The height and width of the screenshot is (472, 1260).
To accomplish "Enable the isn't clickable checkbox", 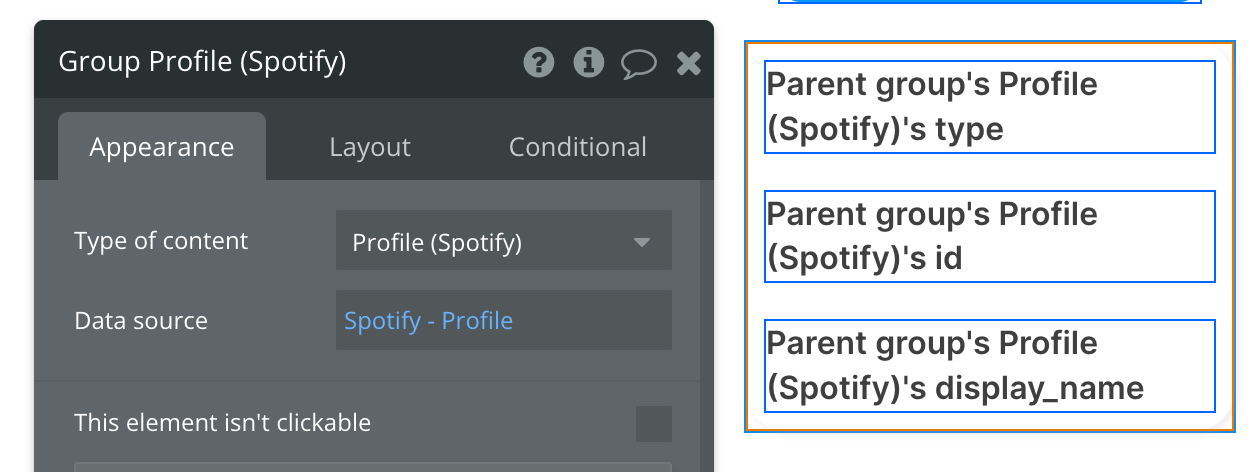I will [654, 423].
